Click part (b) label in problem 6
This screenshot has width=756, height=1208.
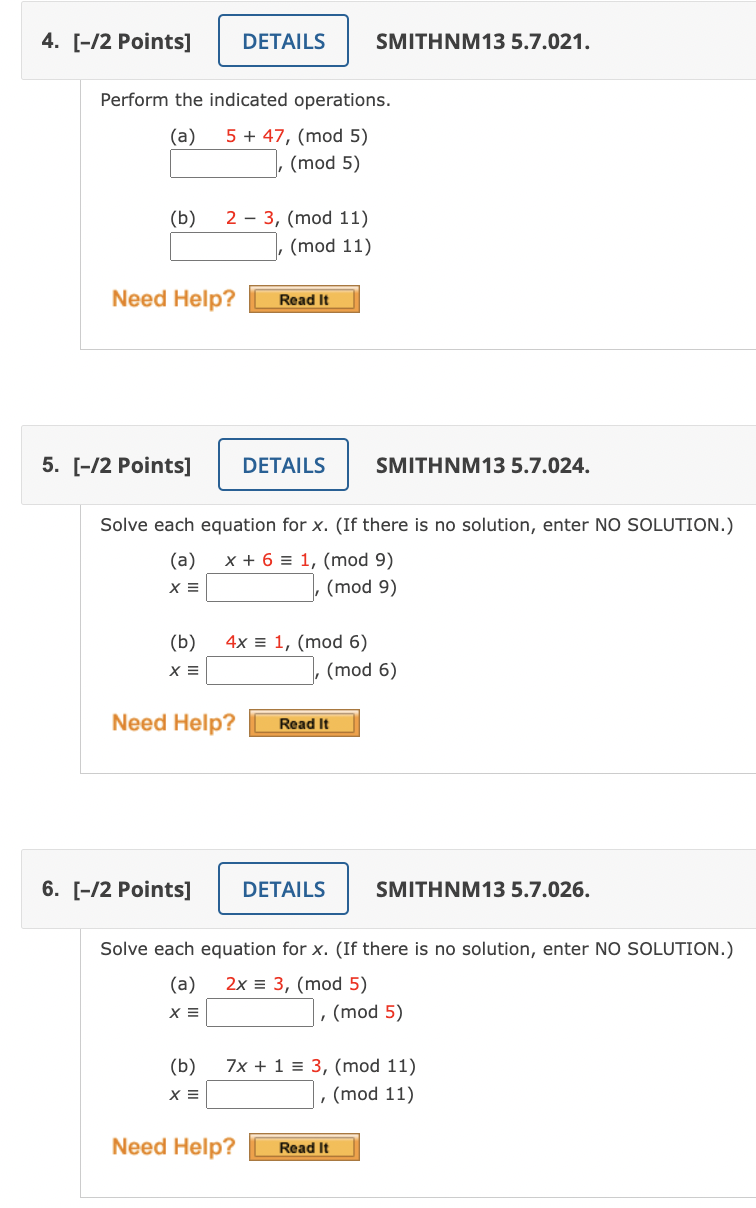(x=183, y=1066)
